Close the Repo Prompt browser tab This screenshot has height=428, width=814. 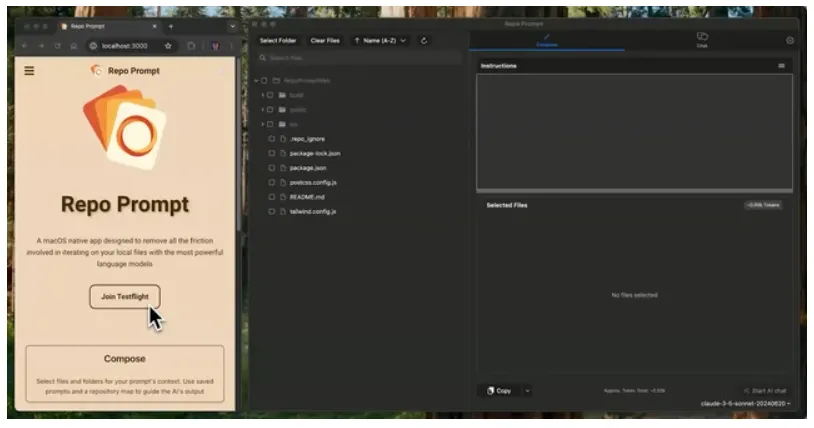(x=155, y=26)
